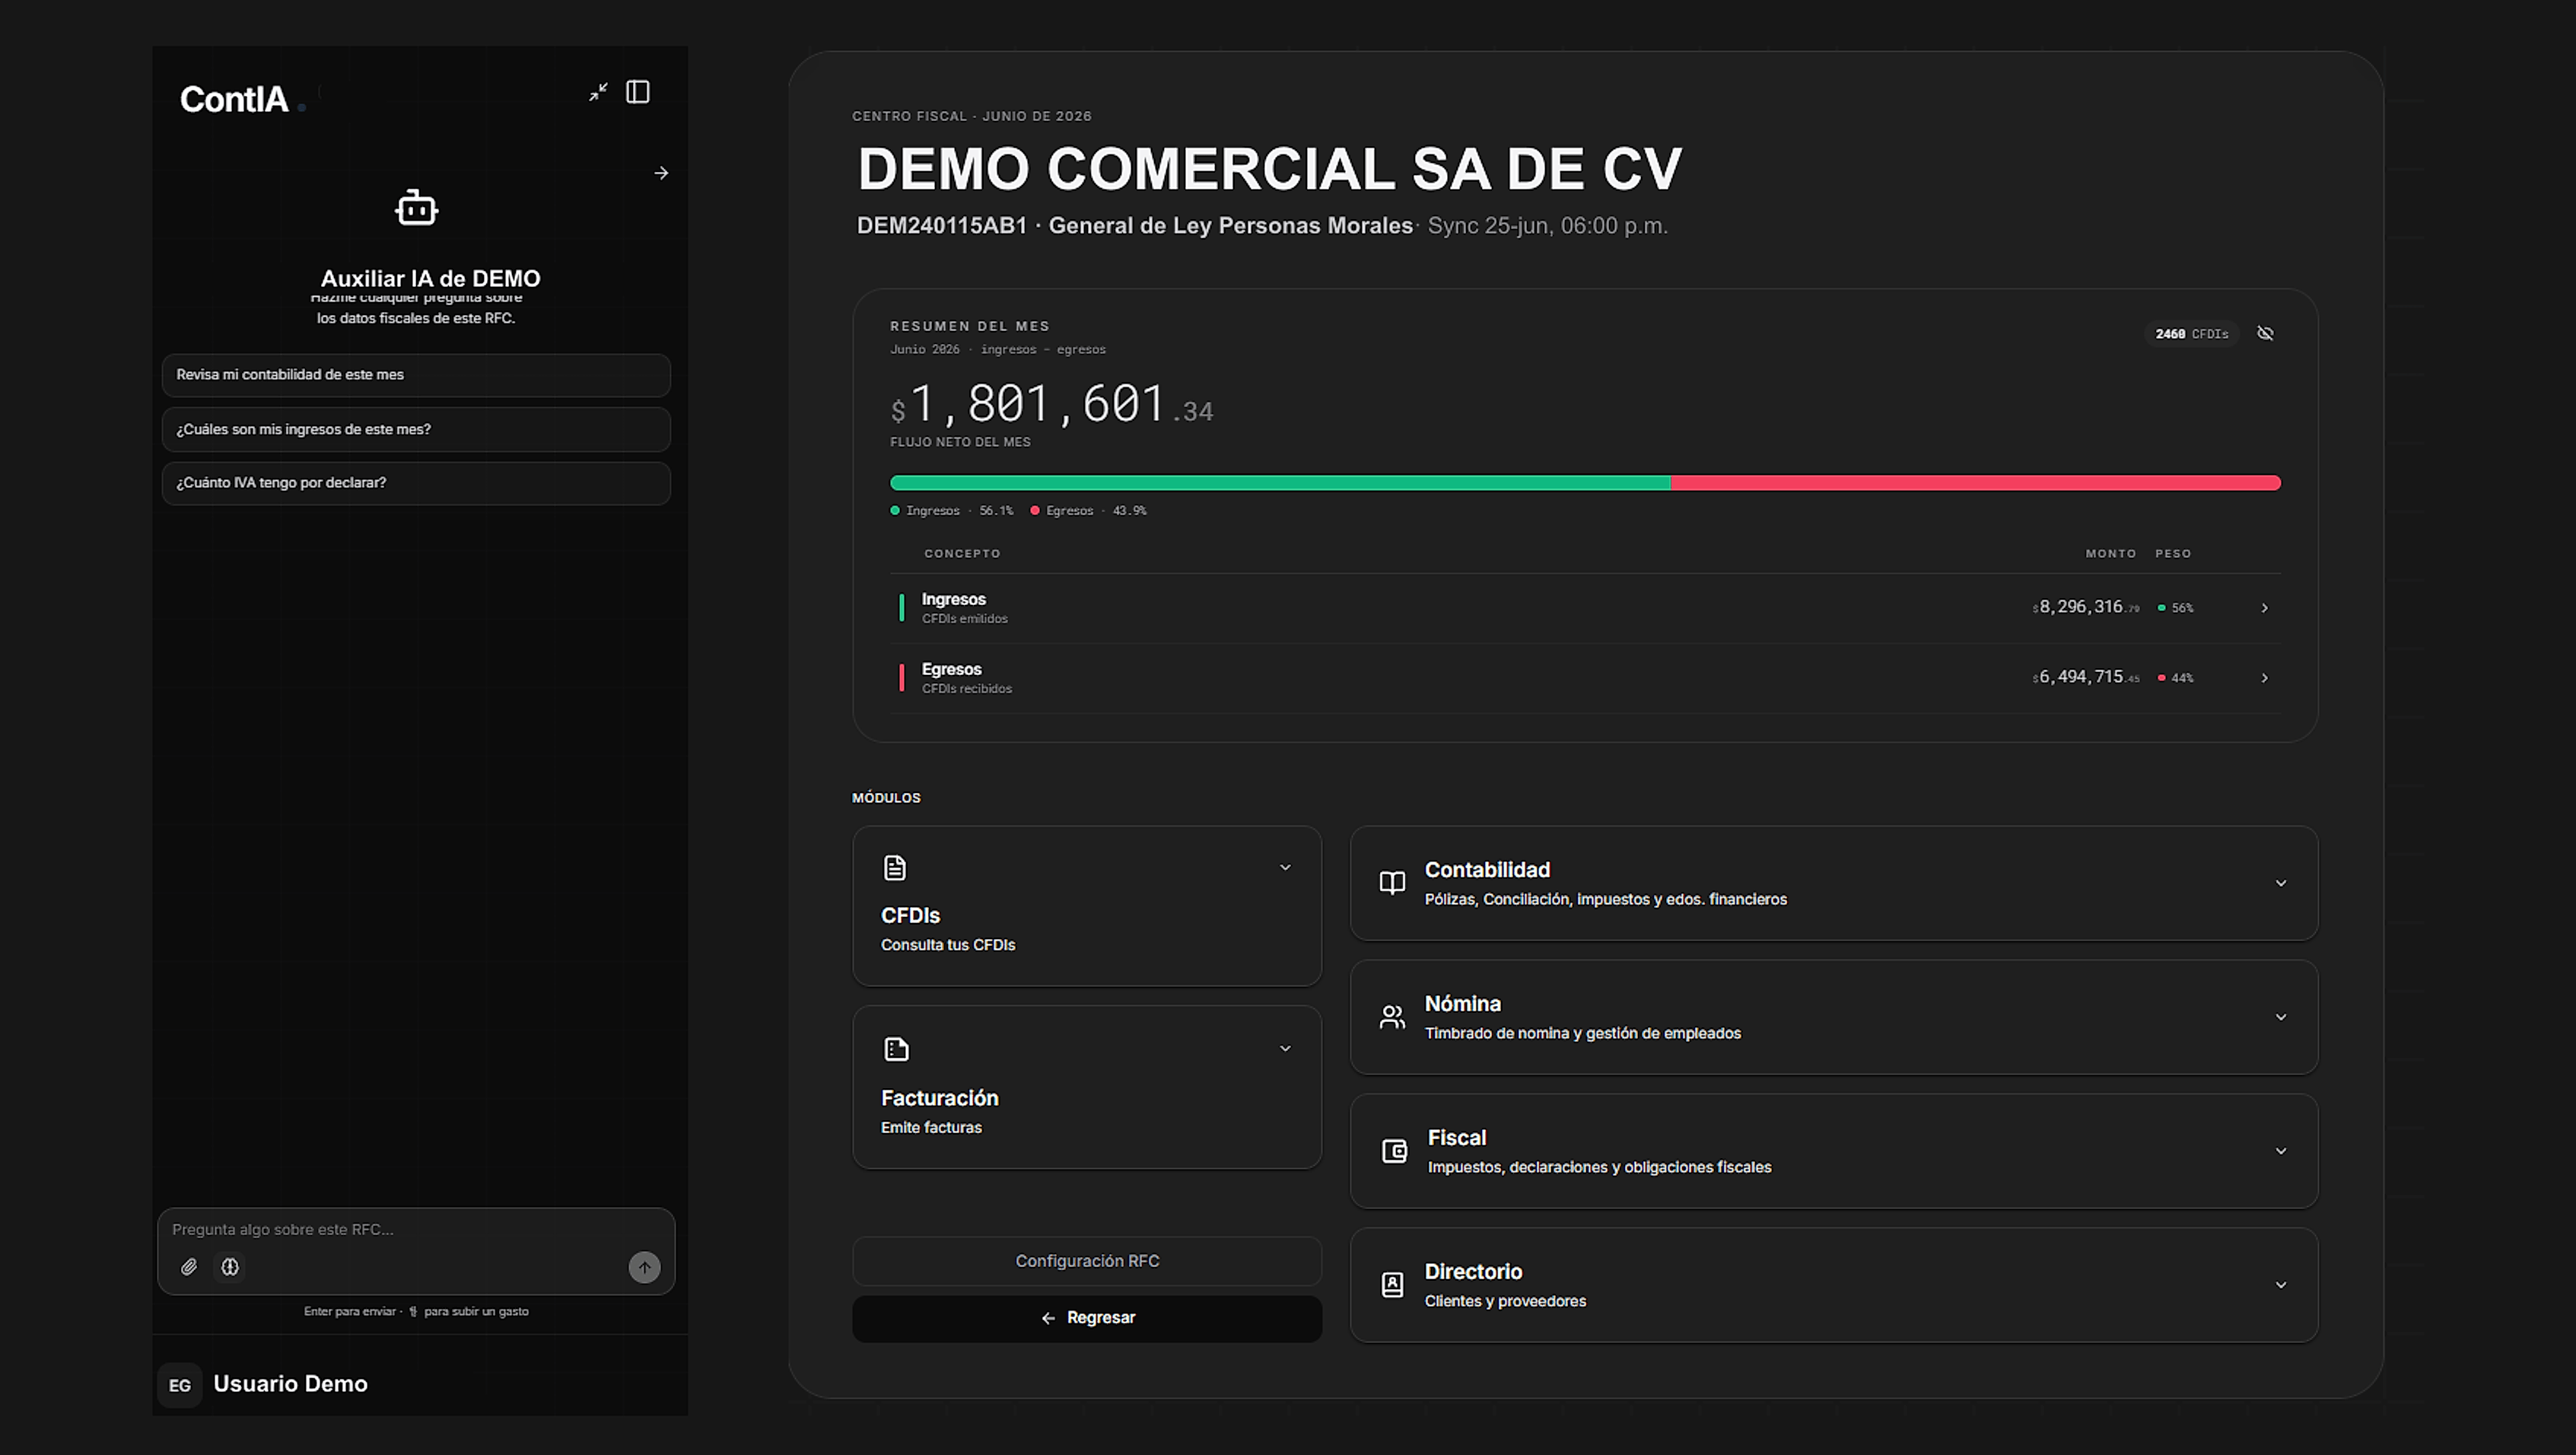Open the Directorio module
Image resolution: width=2576 pixels, height=1455 pixels.
(x=1834, y=1285)
